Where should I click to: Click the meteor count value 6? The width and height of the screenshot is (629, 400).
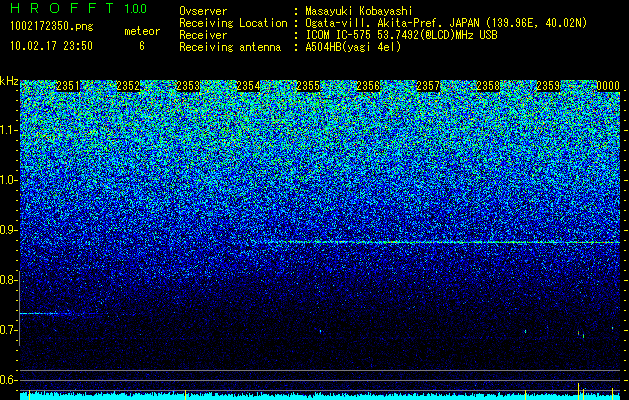(x=142, y=46)
